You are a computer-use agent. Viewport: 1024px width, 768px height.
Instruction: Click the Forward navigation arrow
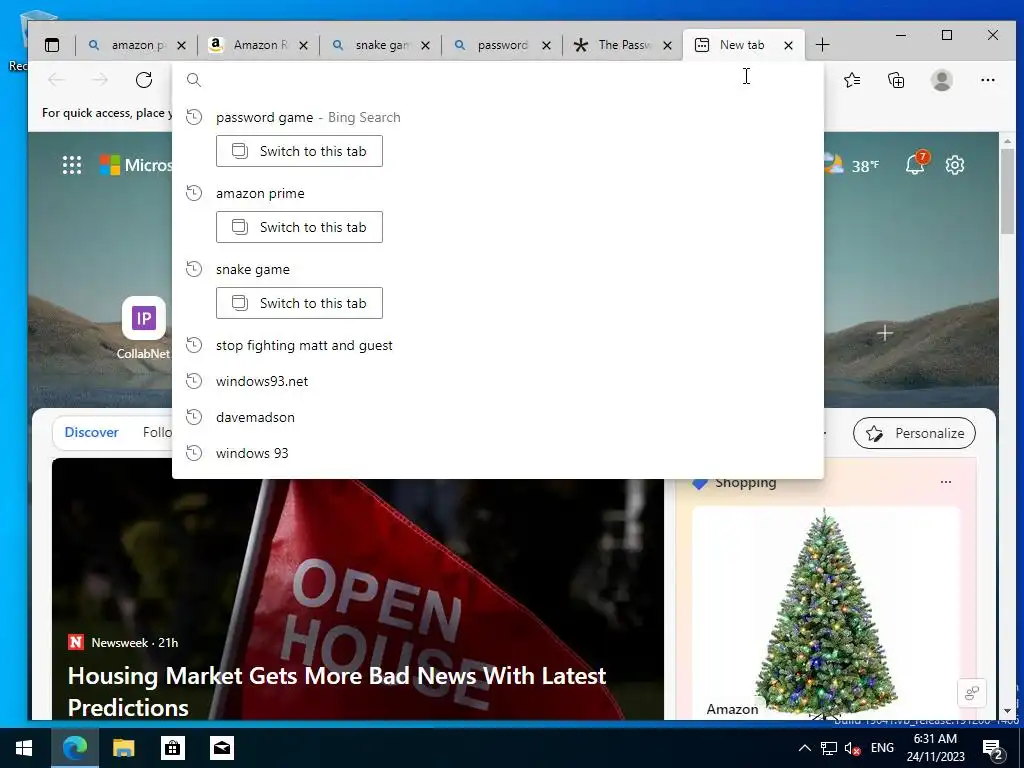100,80
